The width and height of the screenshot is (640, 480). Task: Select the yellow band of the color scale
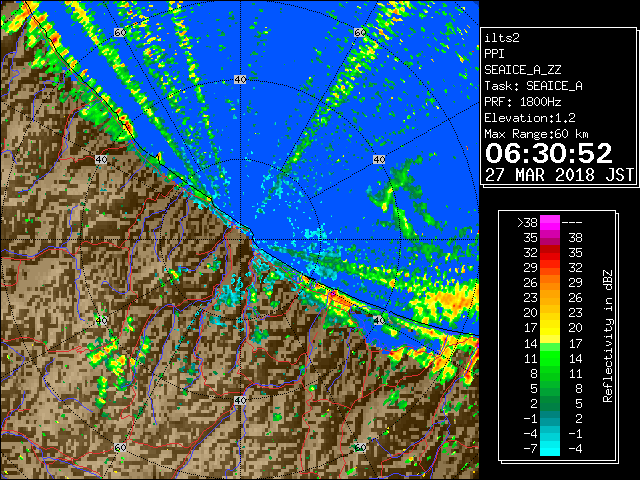tap(550, 329)
